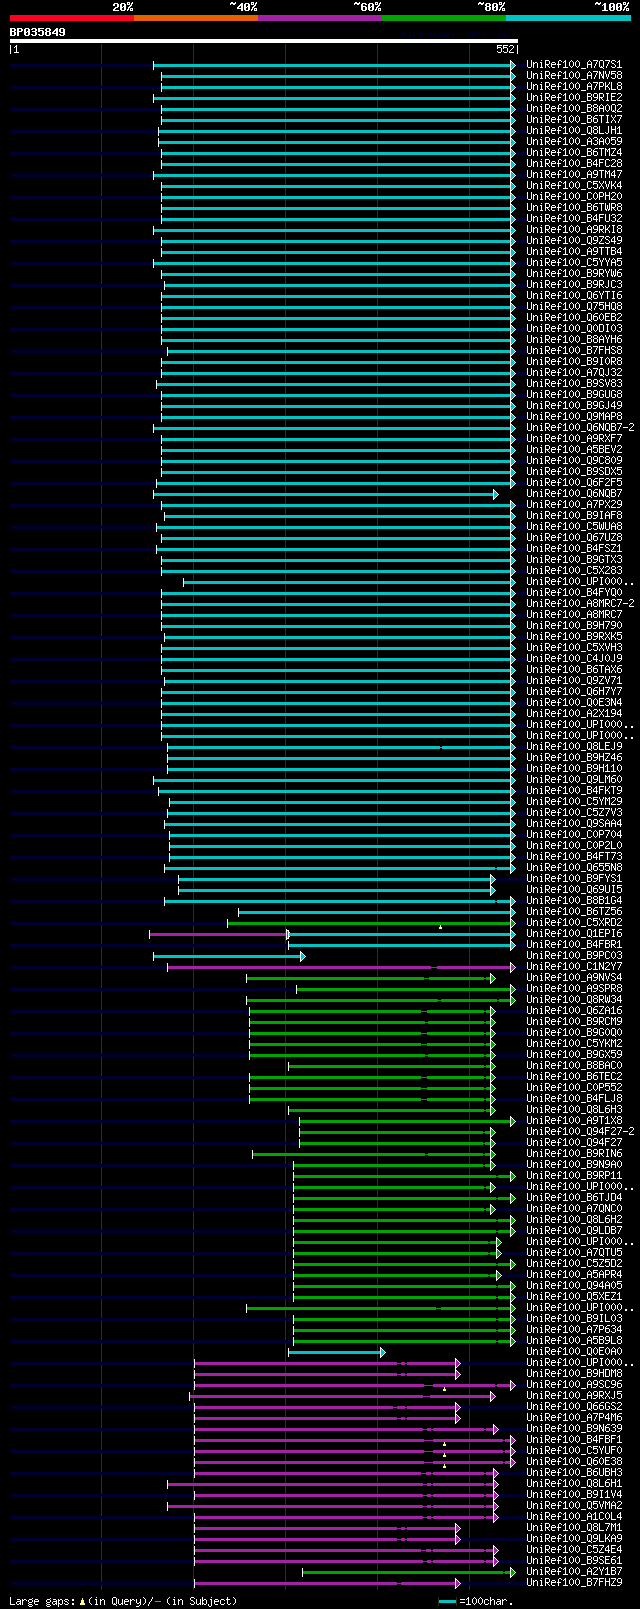This screenshot has width=640, height=1609.
Task: Open the UniRef100_C0P704 entry
Action: pos(574,835)
